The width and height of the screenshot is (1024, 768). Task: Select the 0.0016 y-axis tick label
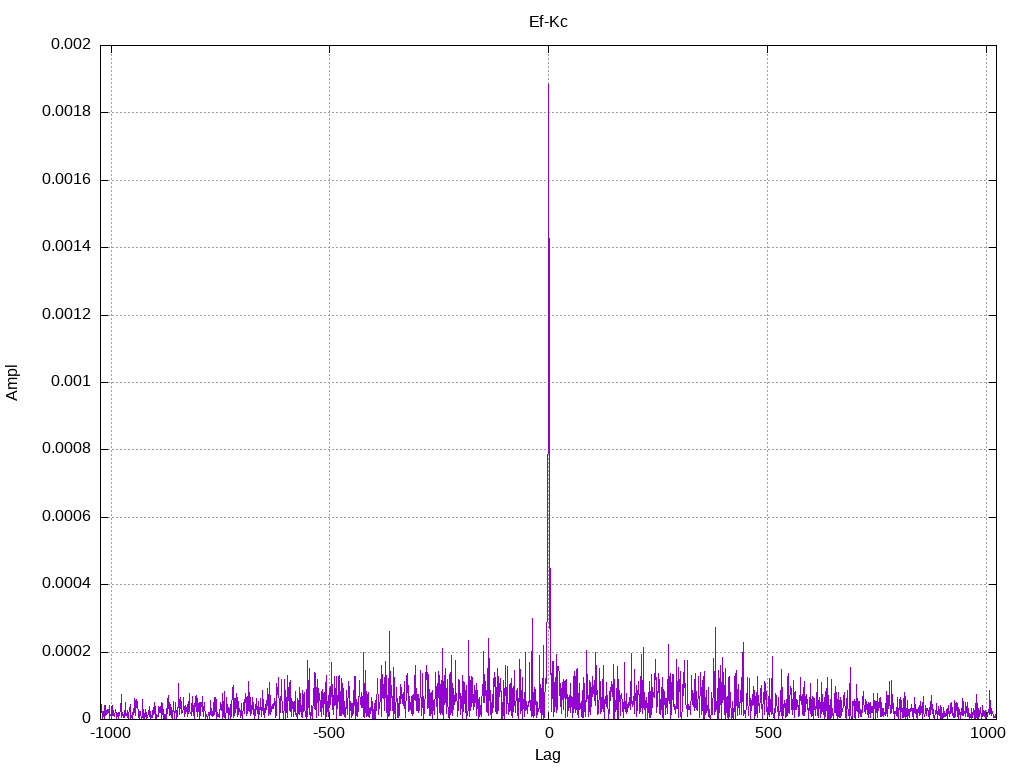coord(66,180)
